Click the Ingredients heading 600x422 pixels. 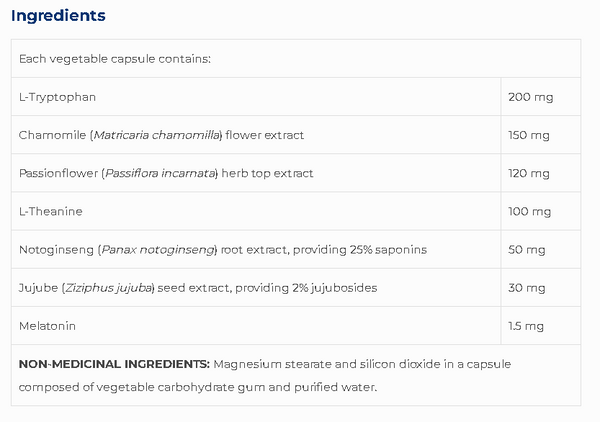point(58,16)
